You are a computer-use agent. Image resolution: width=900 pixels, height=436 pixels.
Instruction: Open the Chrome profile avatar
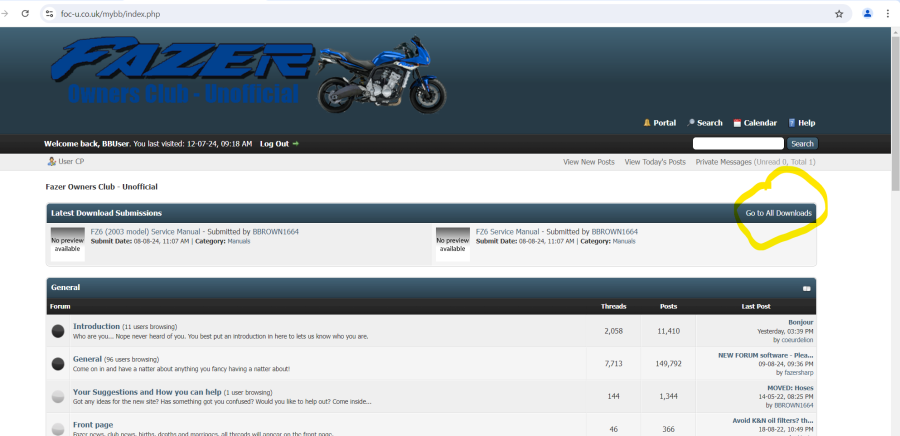click(867, 14)
